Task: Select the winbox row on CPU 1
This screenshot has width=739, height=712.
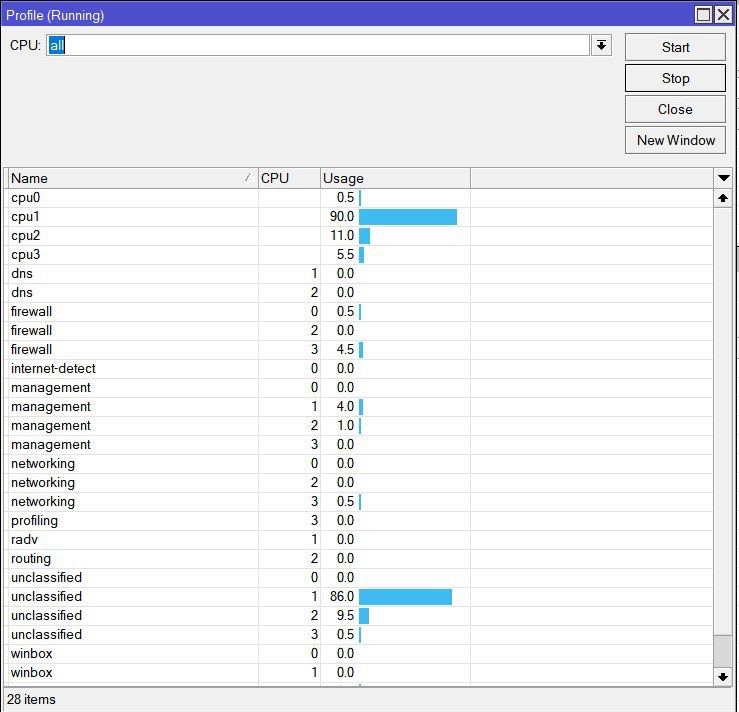Action: [x=361, y=673]
